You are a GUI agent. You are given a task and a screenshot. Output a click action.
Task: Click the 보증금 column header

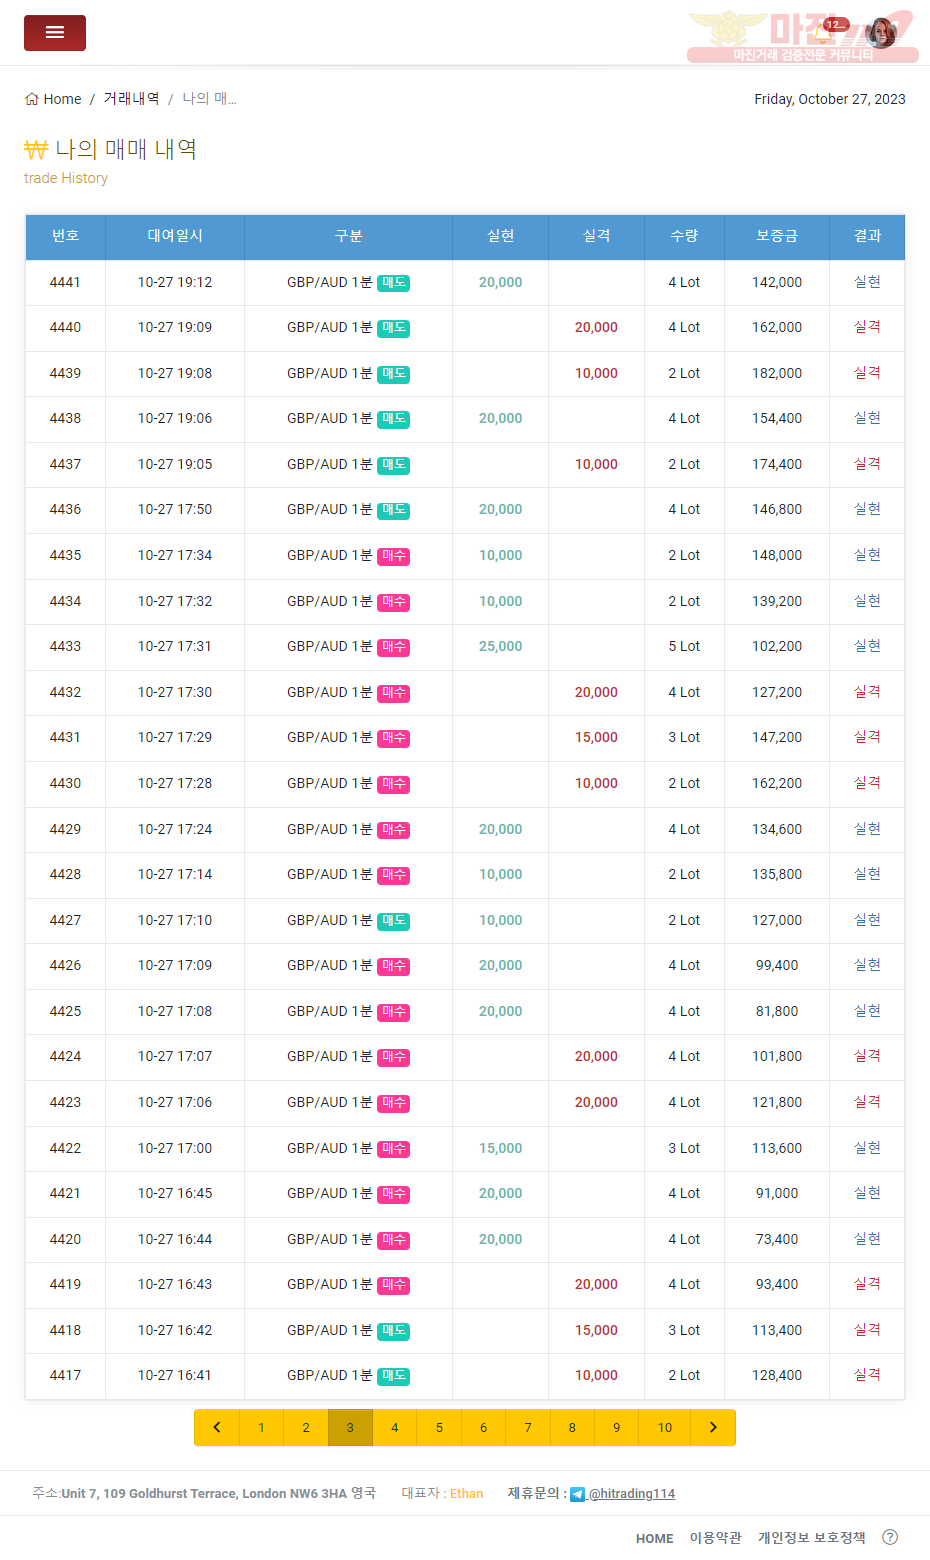click(x=777, y=236)
